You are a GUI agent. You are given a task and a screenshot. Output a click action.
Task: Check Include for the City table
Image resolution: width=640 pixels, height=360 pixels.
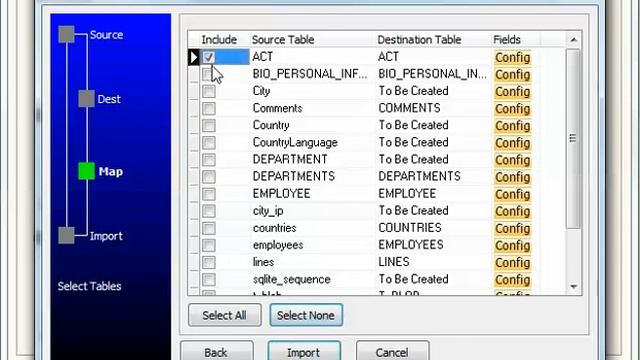pos(209,91)
